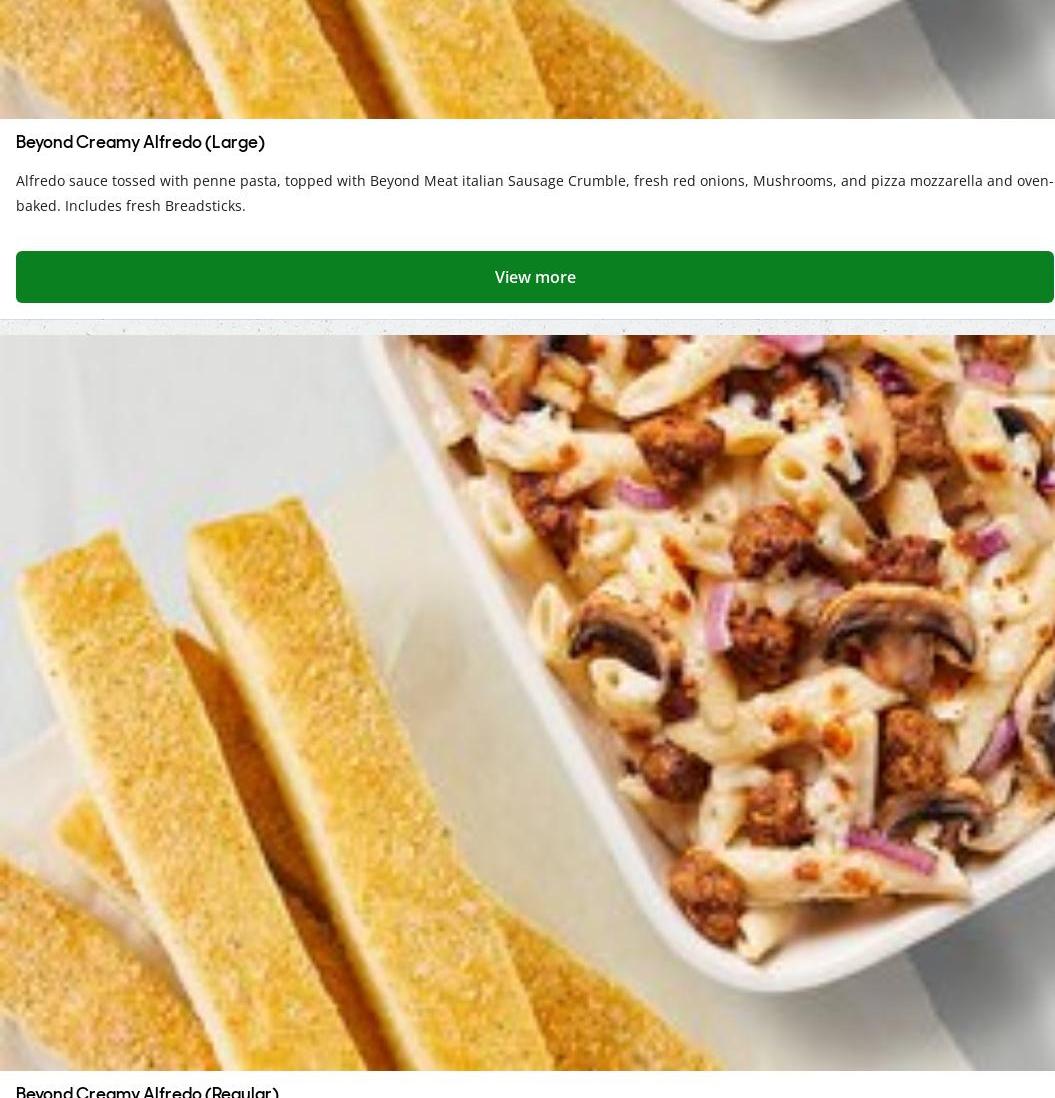Click the text "Includes fresh Breadsticks." in the description

[x=155, y=206]
